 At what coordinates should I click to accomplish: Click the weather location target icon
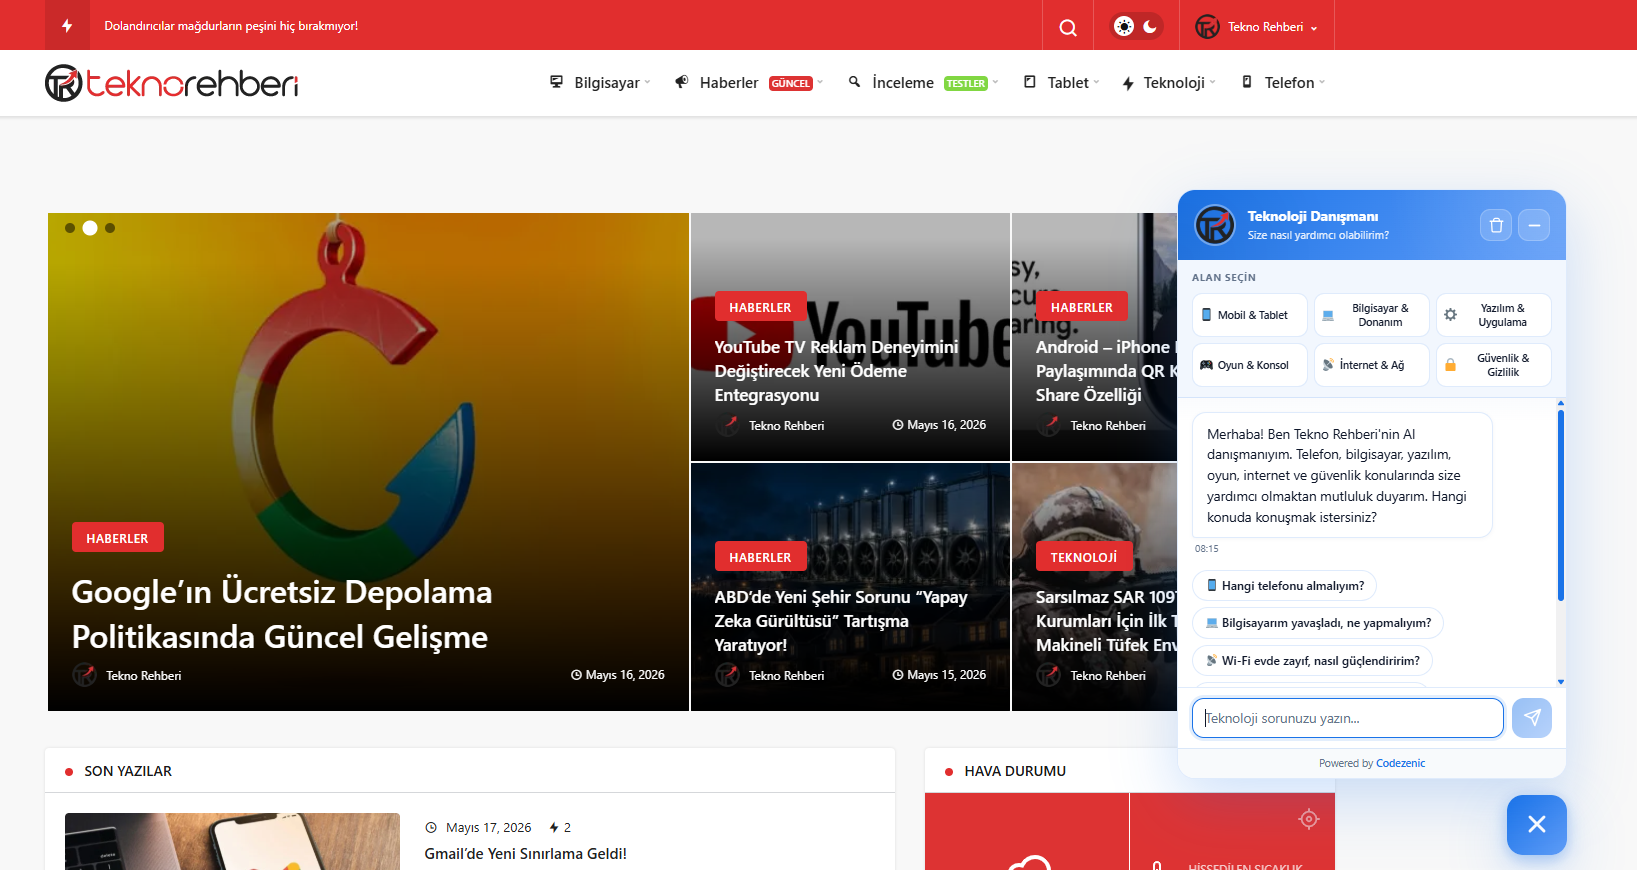(x=1309, y=820)
